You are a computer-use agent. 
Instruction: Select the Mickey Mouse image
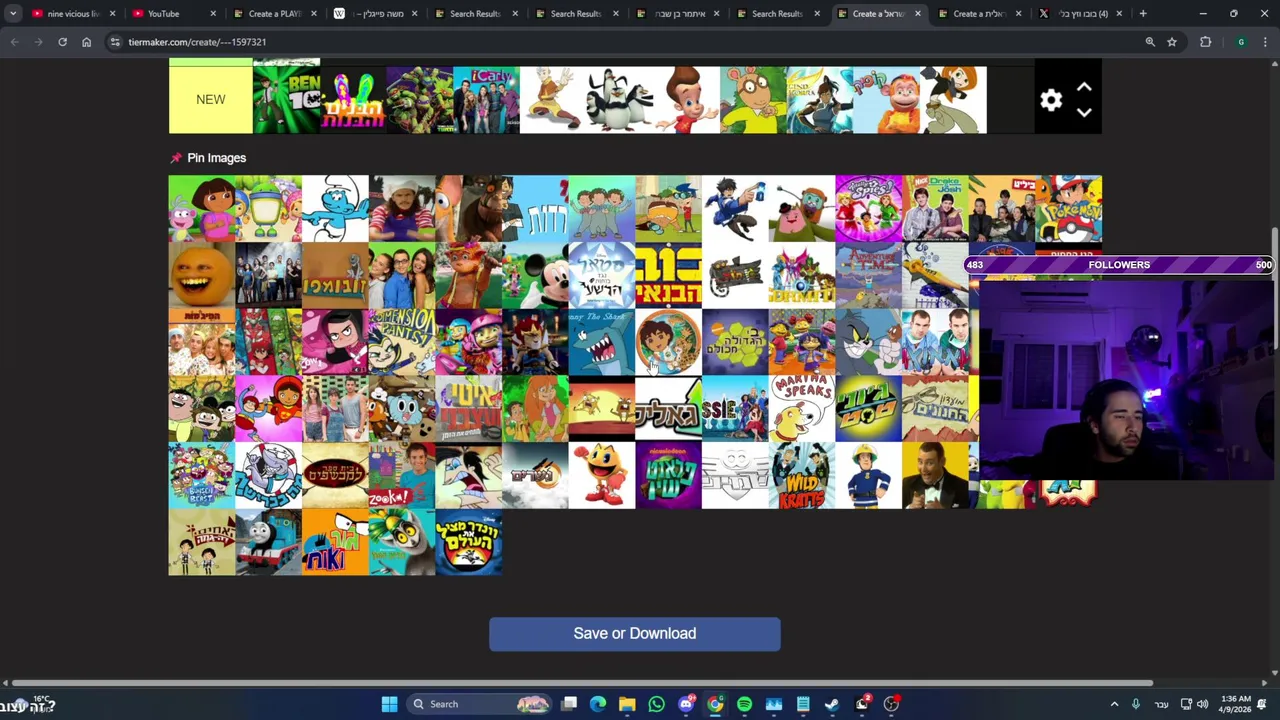(535, 275)
